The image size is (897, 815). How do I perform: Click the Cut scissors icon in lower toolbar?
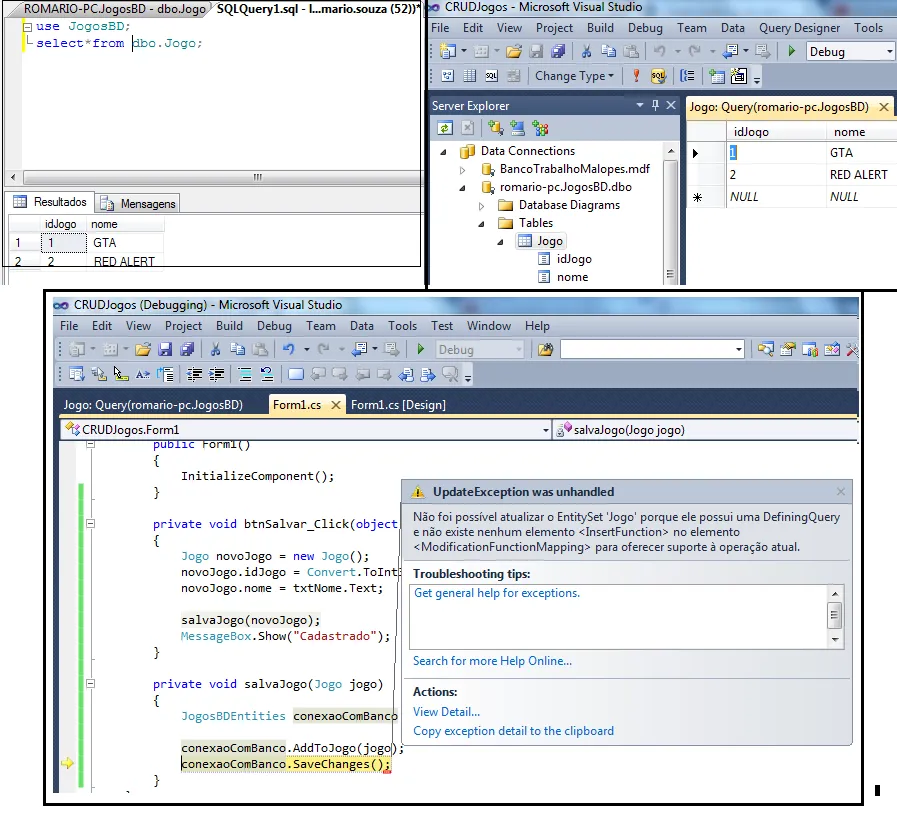(214, 350)
